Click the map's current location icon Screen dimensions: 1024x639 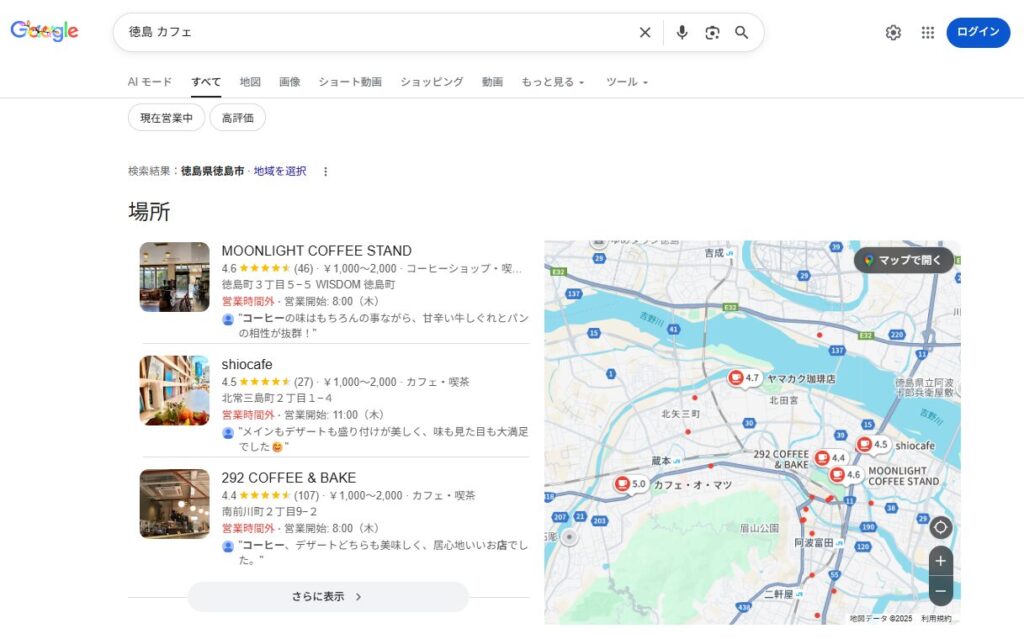(940, 527)
